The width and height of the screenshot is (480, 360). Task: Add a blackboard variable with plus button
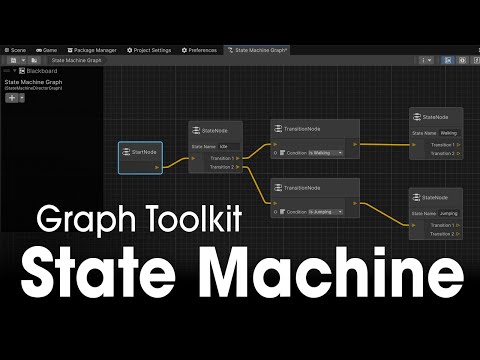click(x=12, y=98)
